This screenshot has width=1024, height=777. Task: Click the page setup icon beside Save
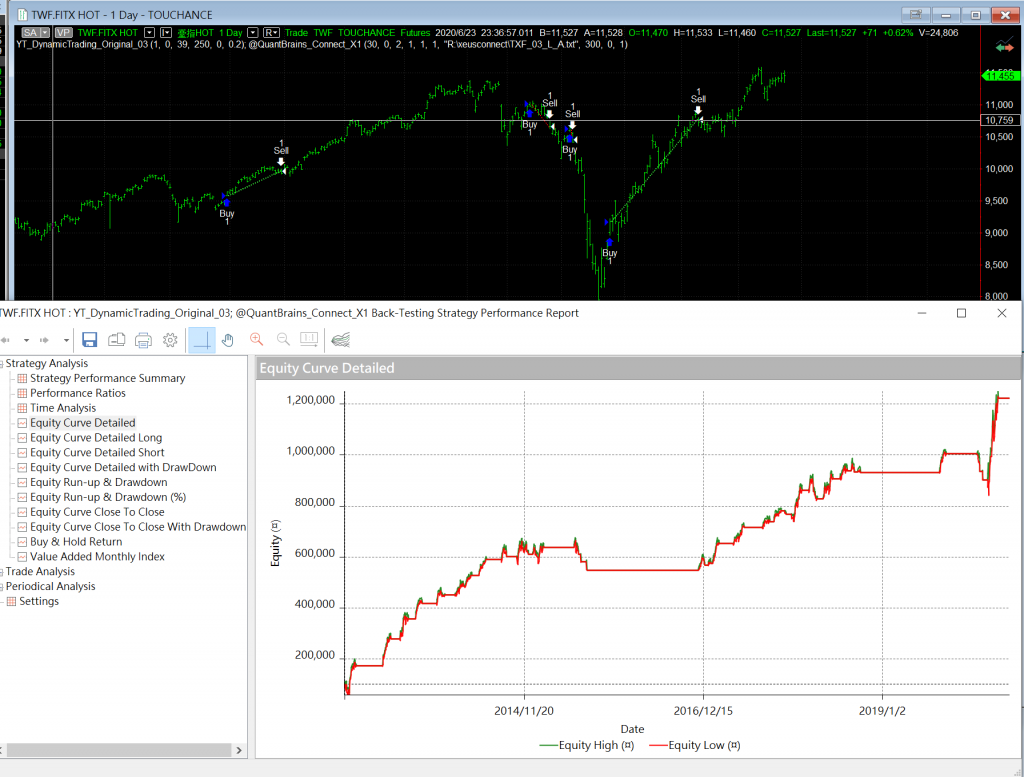(x=116, y=340)
